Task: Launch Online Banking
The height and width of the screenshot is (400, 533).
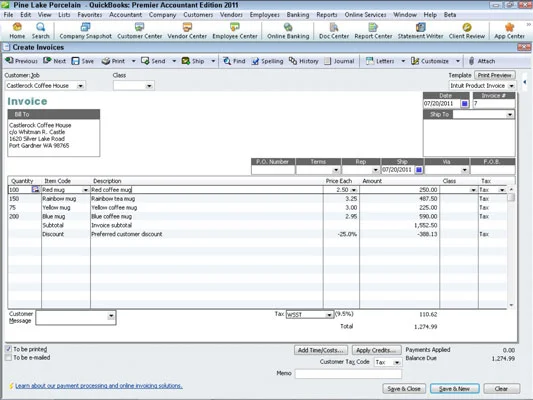Action: click(288, 31)
